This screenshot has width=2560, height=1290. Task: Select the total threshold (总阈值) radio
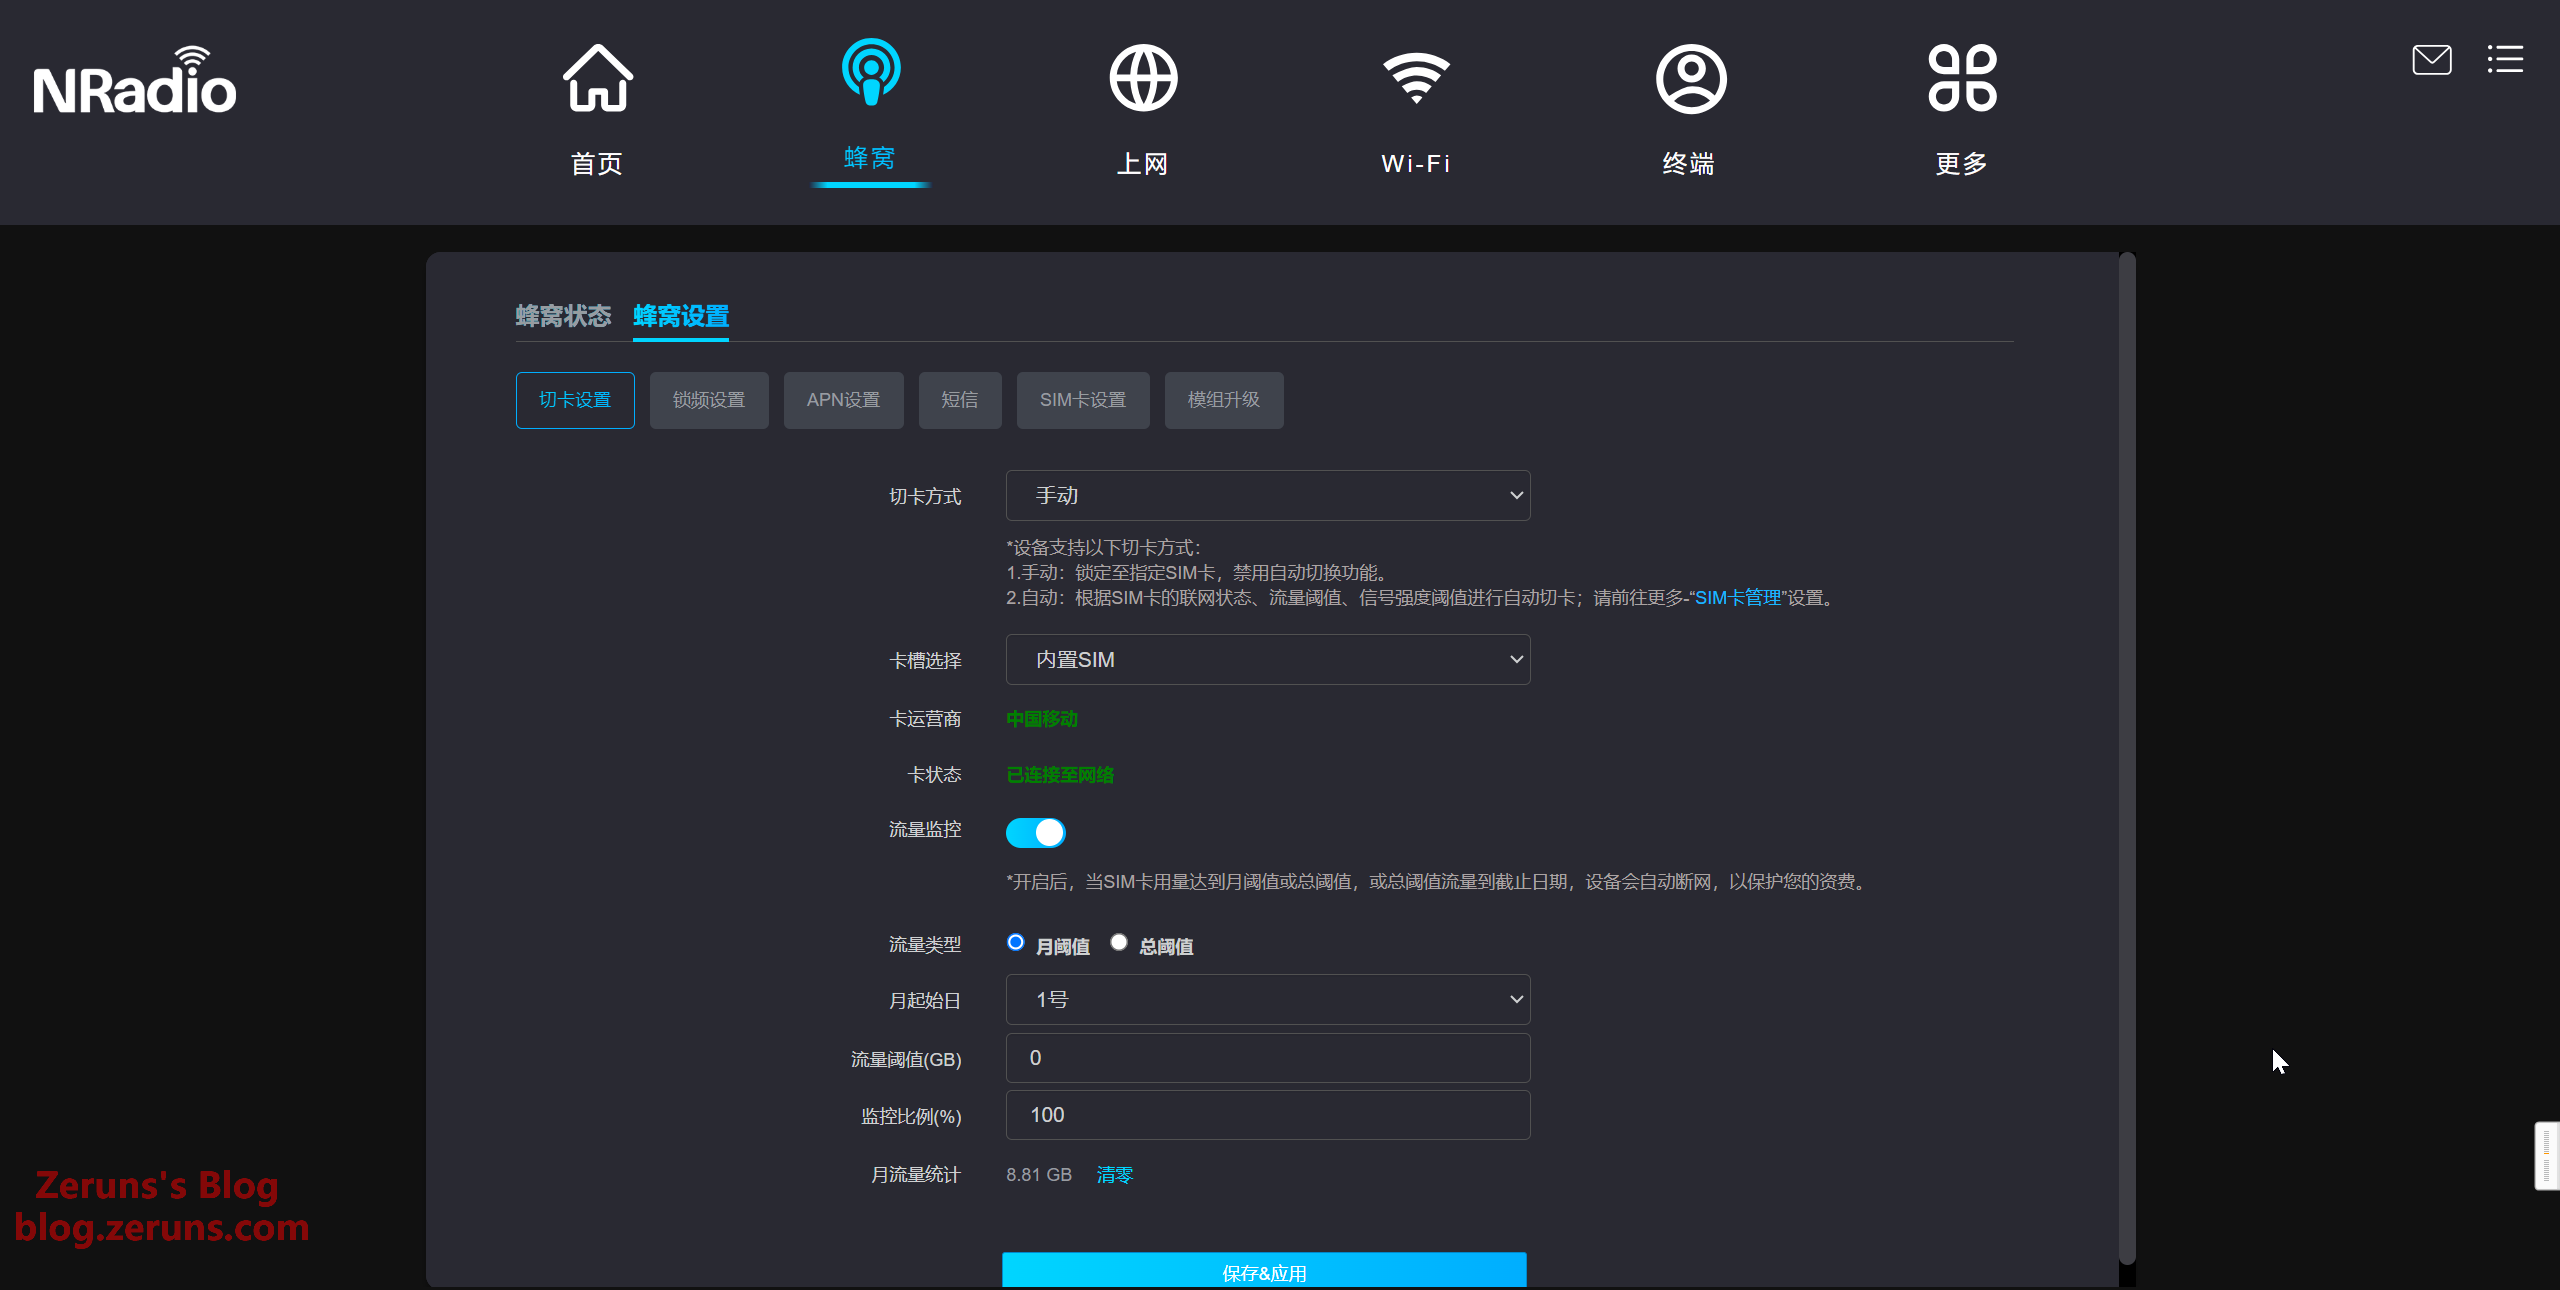pyautogui.click(x=1119, y=943)
